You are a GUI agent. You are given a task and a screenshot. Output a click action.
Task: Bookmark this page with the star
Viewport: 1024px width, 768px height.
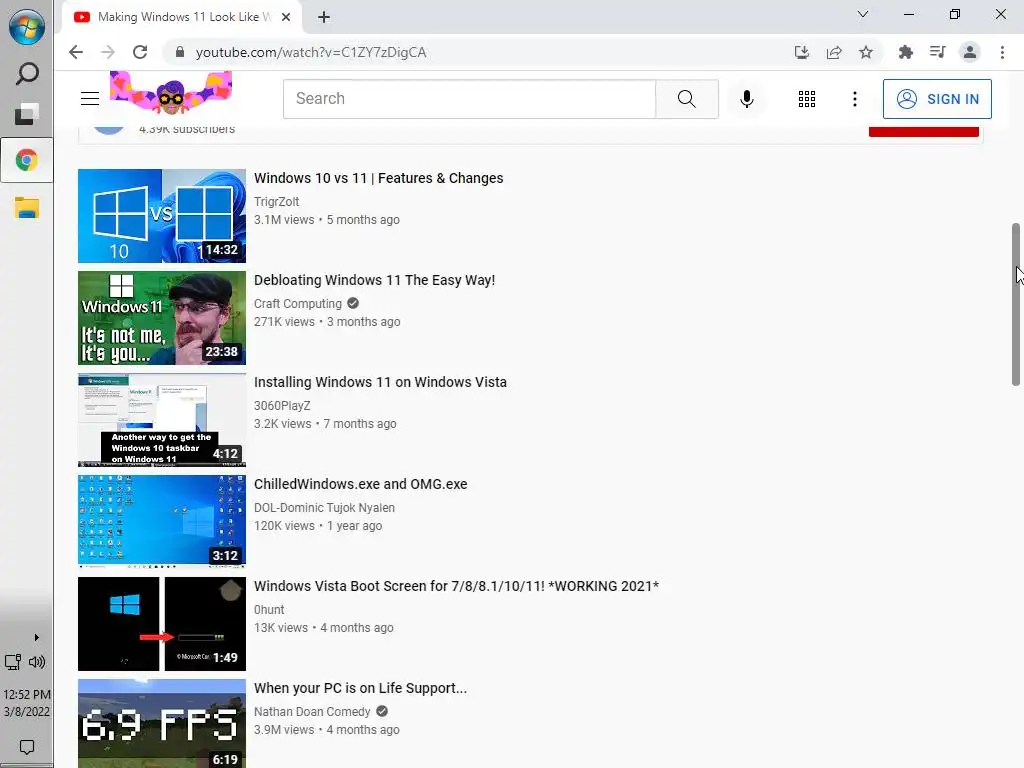coord(866,52)
